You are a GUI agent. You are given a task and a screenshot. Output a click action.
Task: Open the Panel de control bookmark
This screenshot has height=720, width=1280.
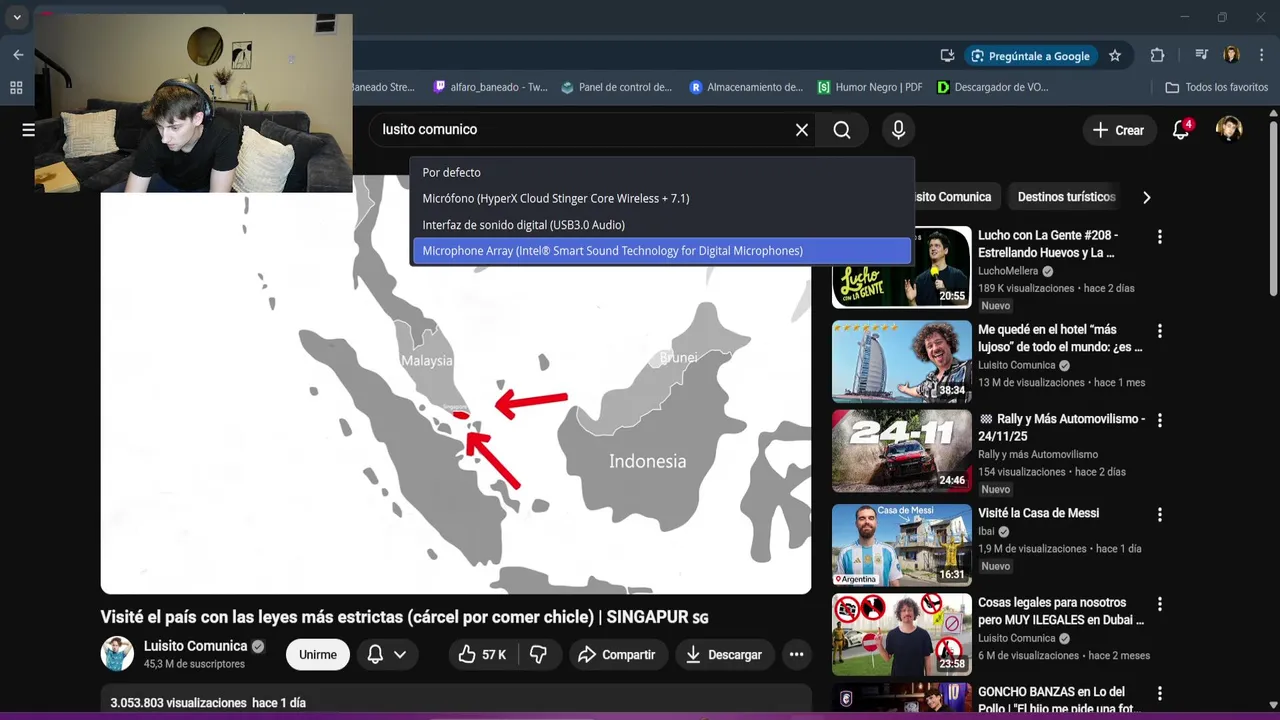(x=617, y=88)
